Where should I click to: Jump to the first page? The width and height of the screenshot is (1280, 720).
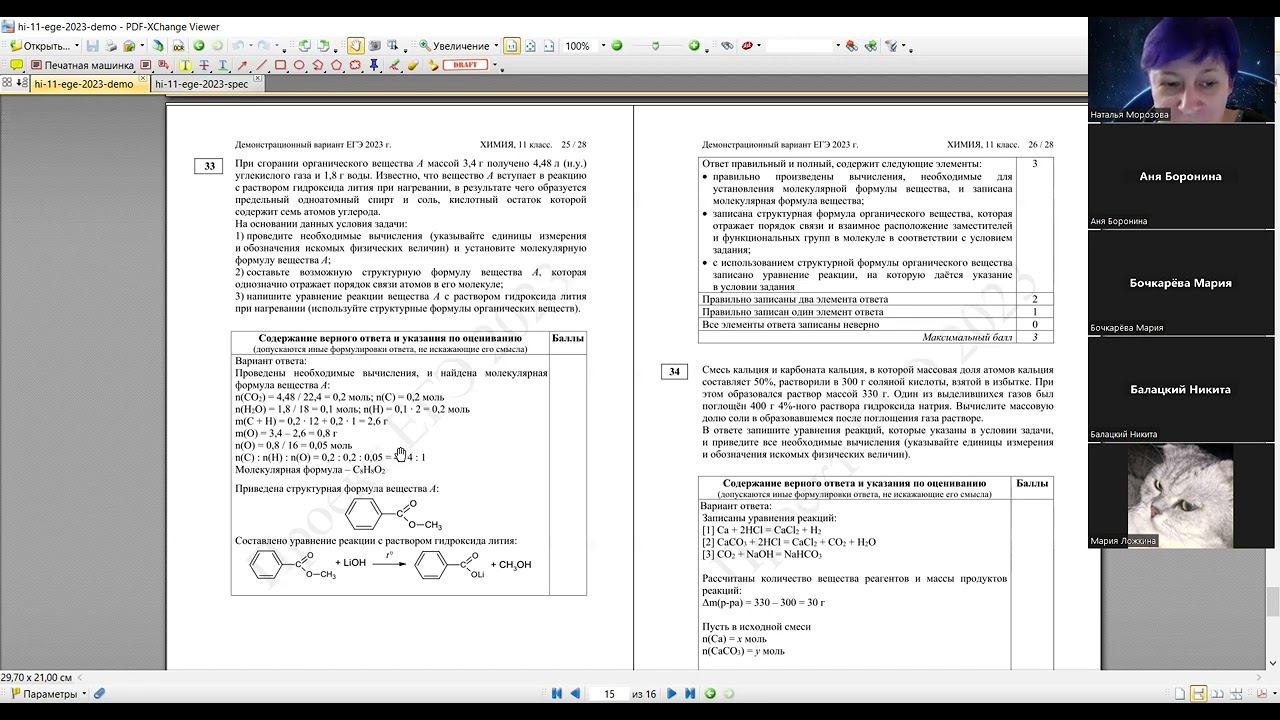[557, 694]
